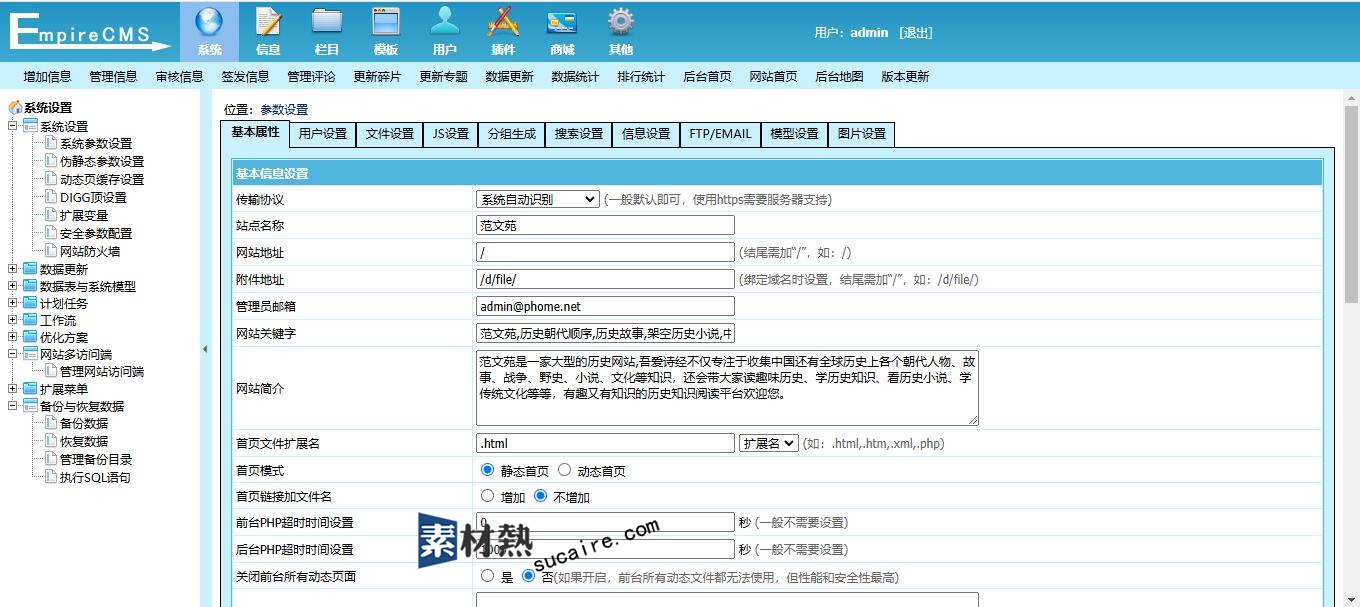Click the 退出 logout link
The width and height of the screenshot is (1360, 607).
pos(916,32)
